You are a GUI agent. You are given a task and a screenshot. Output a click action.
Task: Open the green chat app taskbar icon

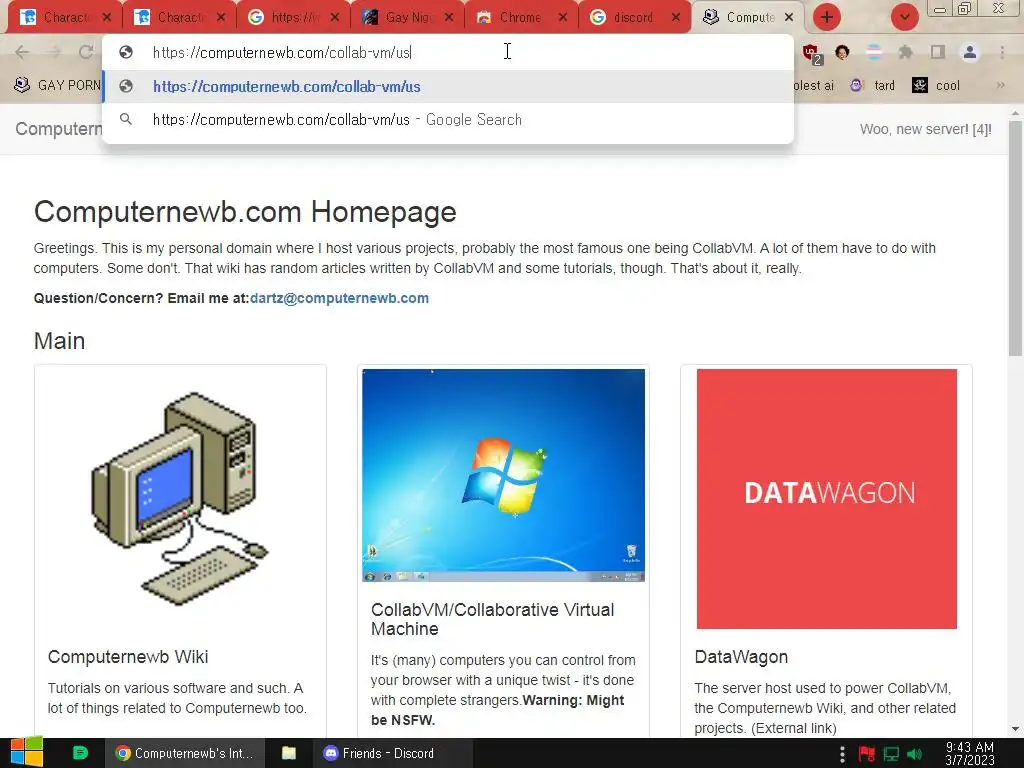(80, 753)
